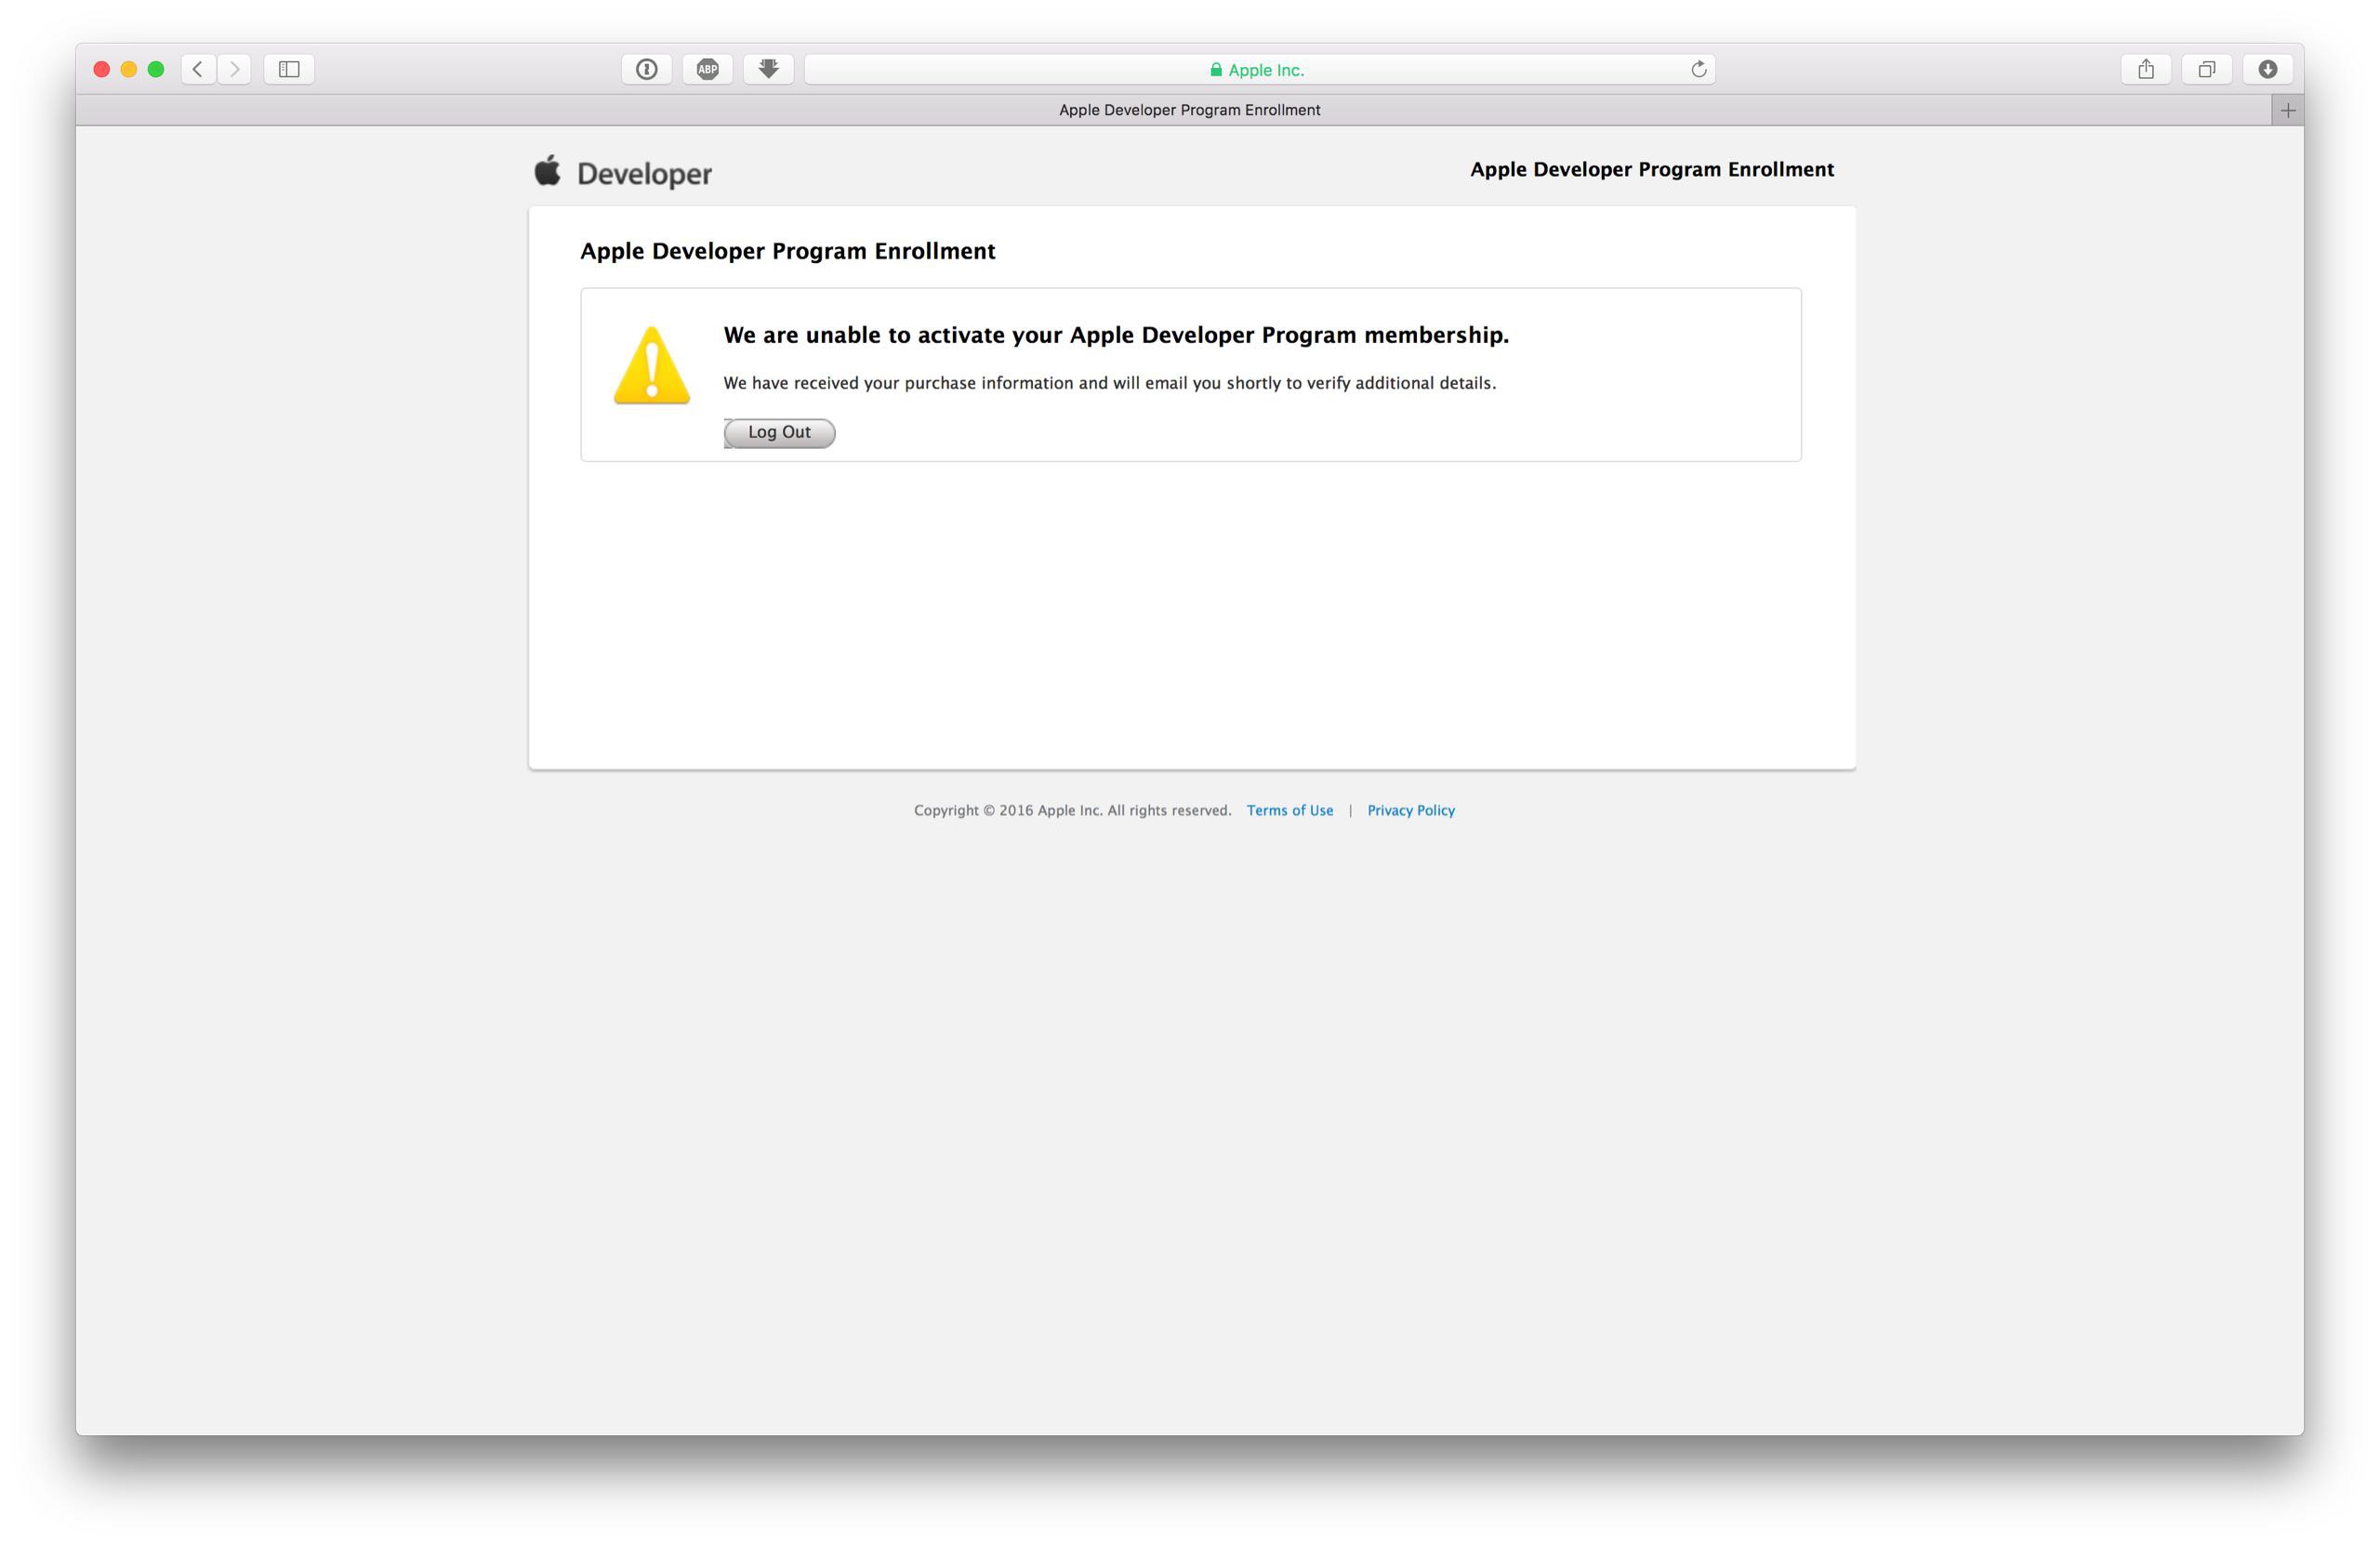Click the Apple Inc. address bar

[1258, 69]
